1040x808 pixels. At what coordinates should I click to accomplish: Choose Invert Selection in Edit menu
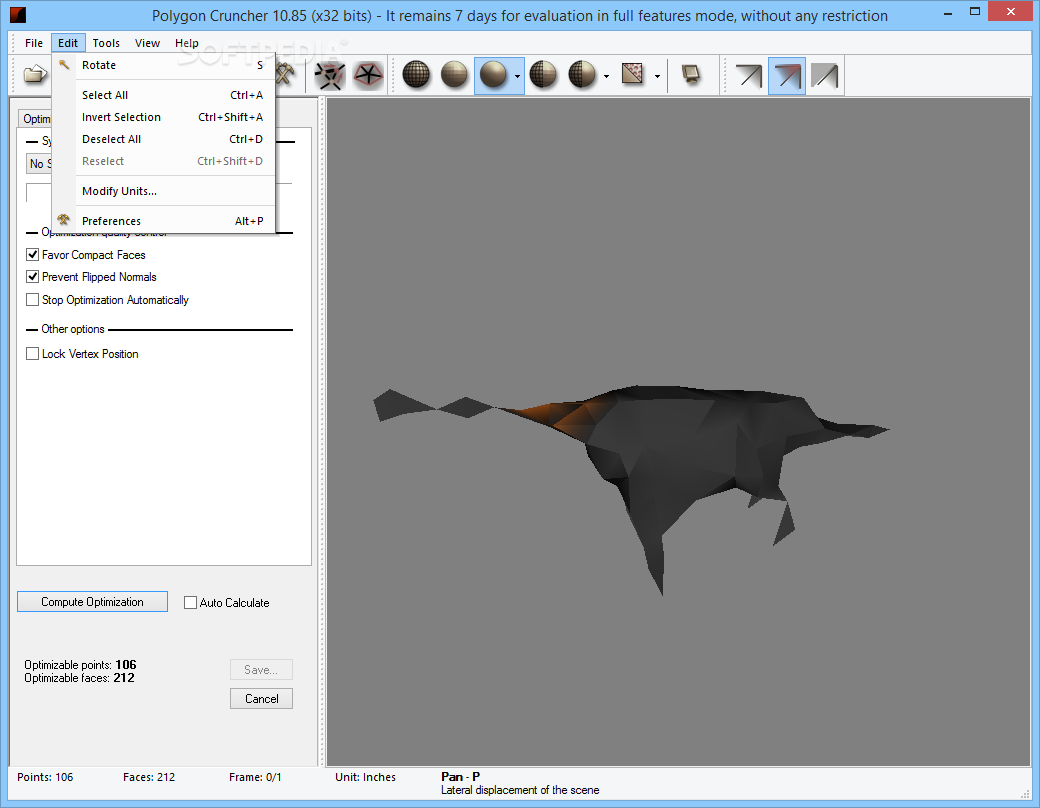coord(164,117)
